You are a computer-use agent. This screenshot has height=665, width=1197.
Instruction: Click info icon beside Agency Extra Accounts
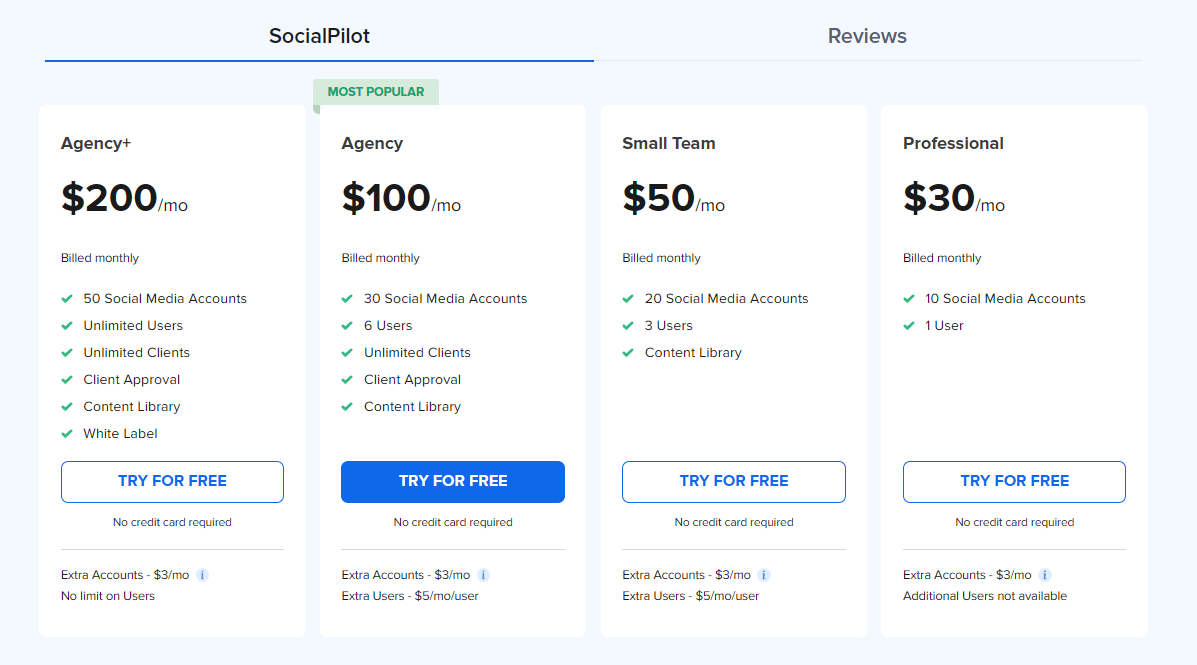483,575
